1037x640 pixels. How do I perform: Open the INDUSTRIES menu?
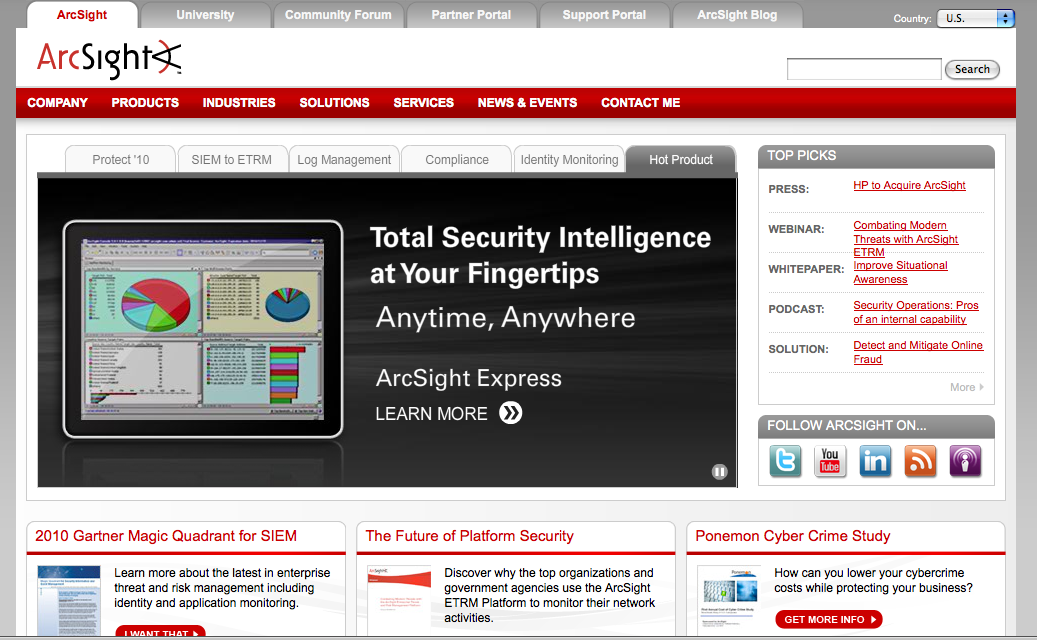[x=239, y=102]
